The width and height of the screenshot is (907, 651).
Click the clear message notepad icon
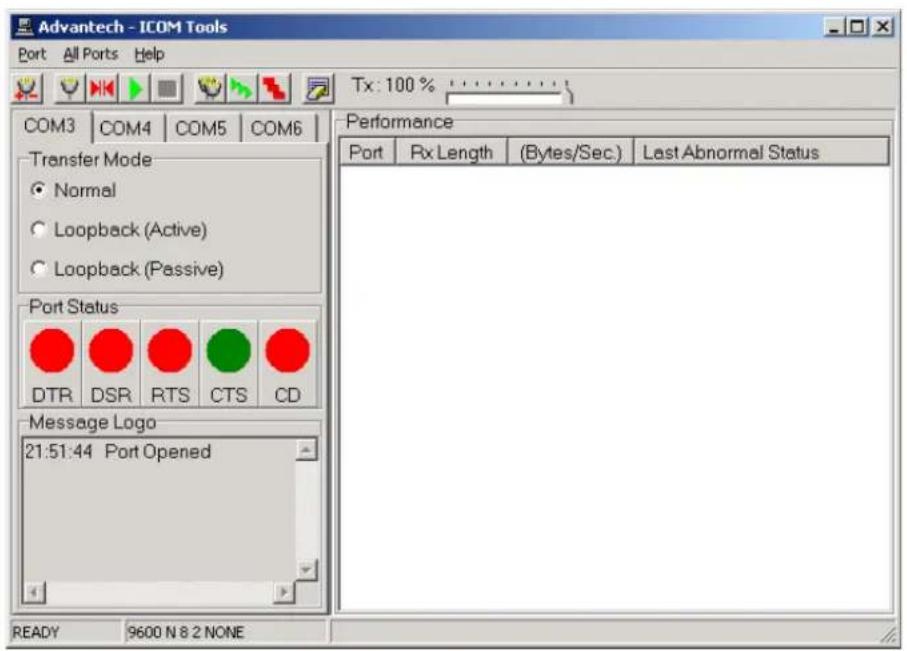tap(318, 89)
